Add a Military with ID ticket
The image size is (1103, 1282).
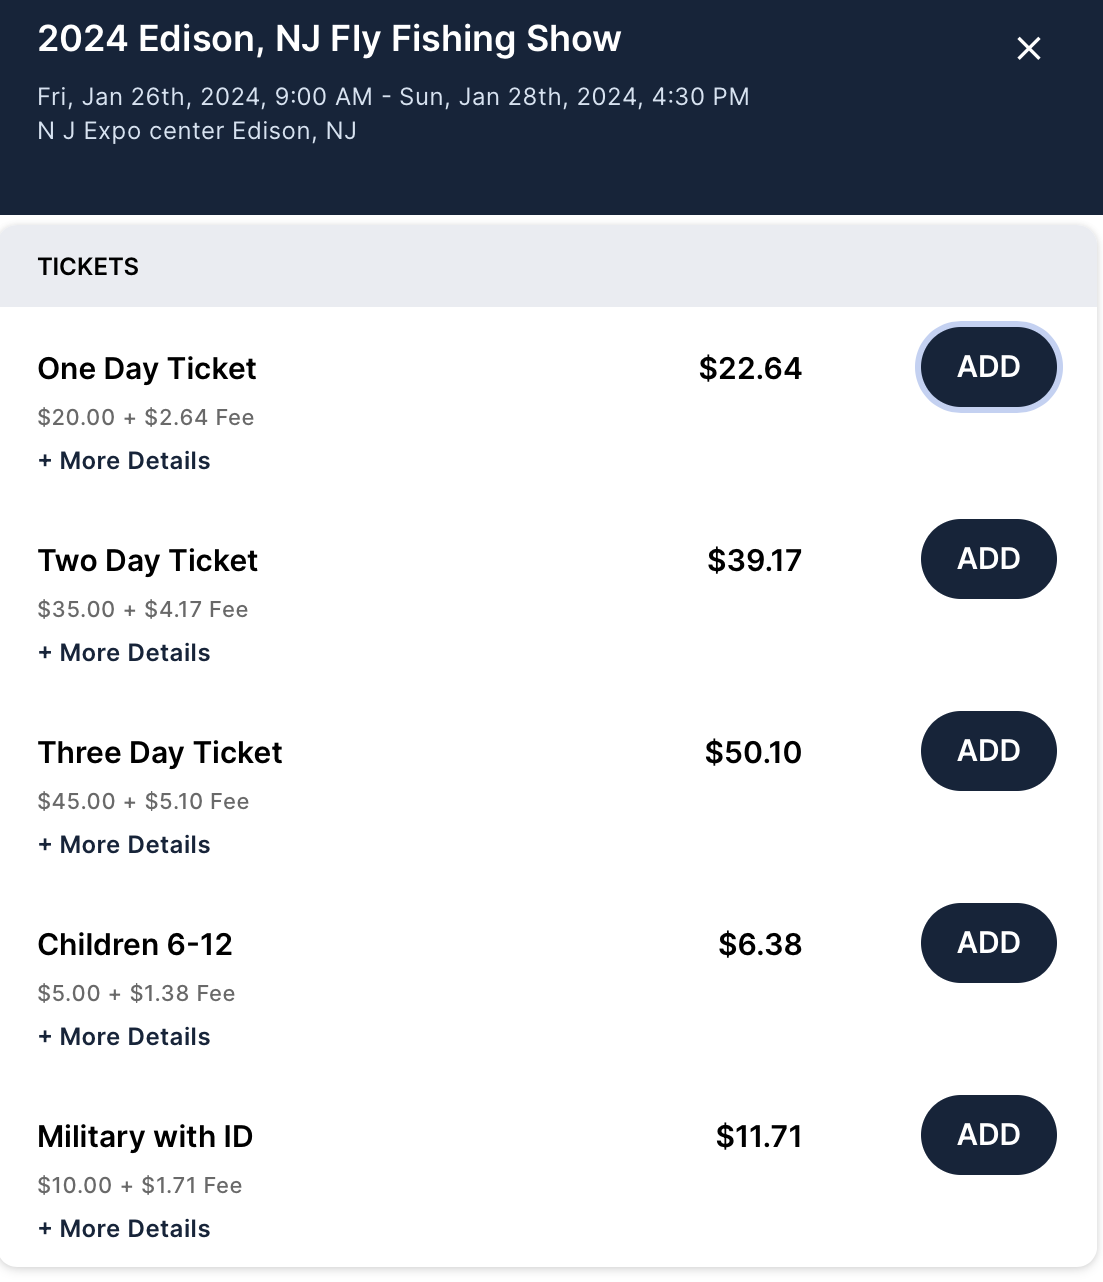(x=988, y=1135)
